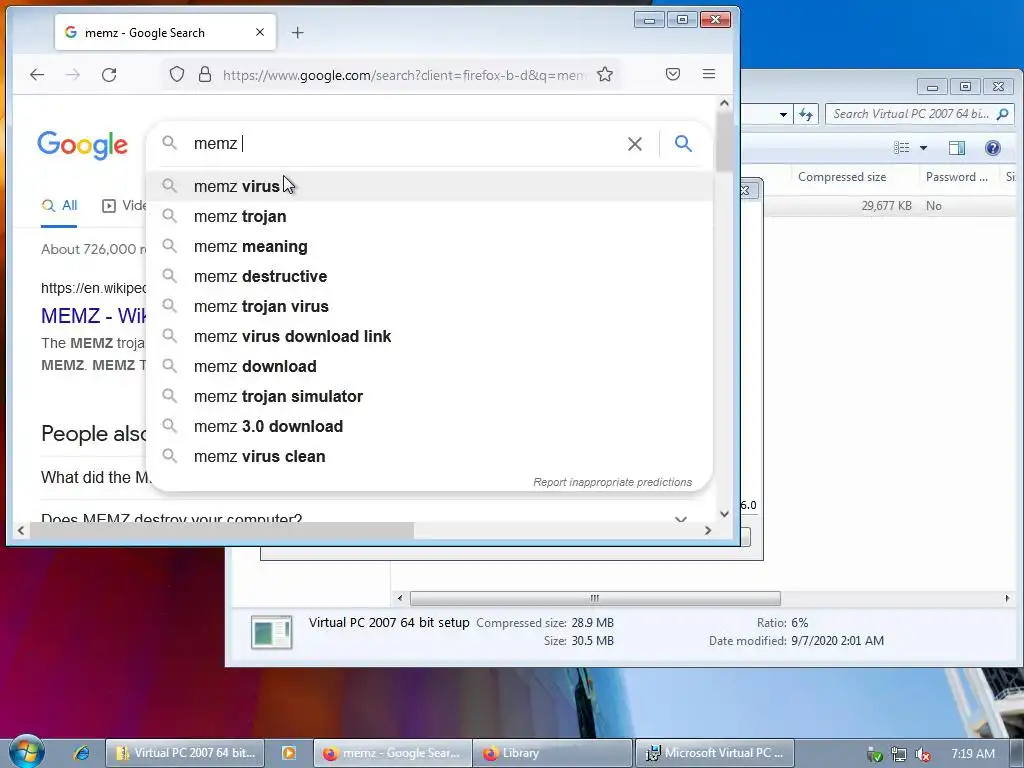Choose suggestion memz trojan

[430, 216]
